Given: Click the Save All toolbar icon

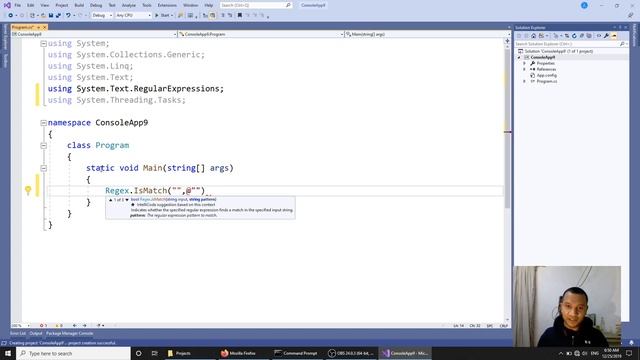Looking at the screenshot, I should (x=58, y=16).
